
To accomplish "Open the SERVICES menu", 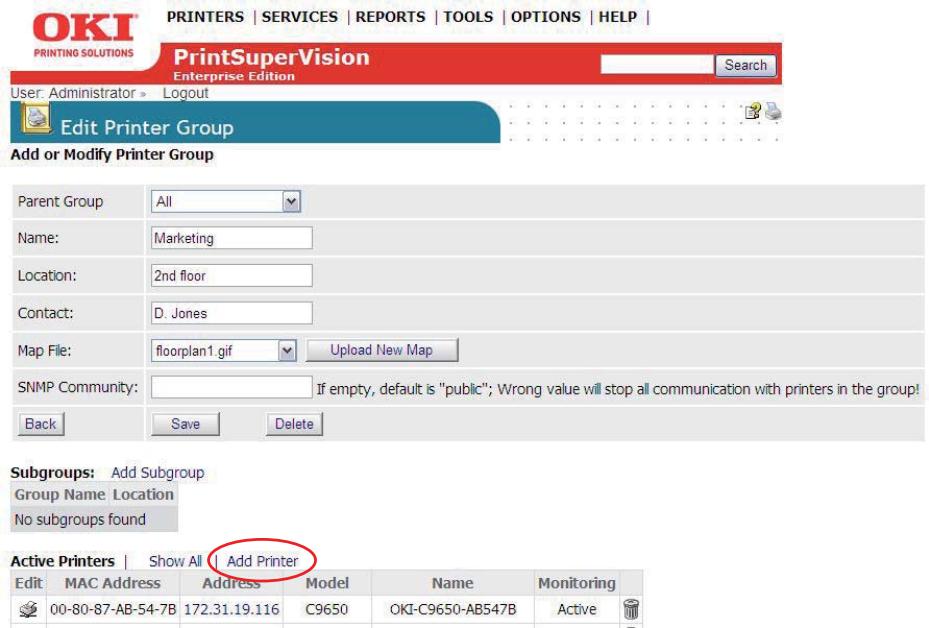I will [x=300, y=17].
